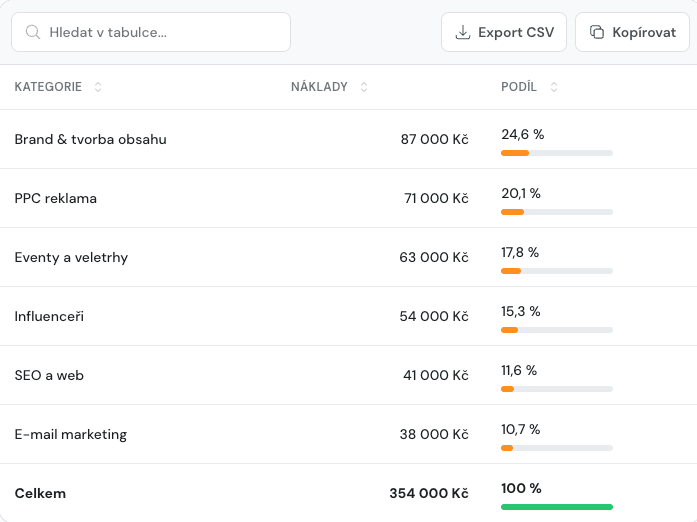Image resolution: width=697 pixels, height=522 pixels.
Task: Select the E-mail marketing row
Action: point(348,434)
